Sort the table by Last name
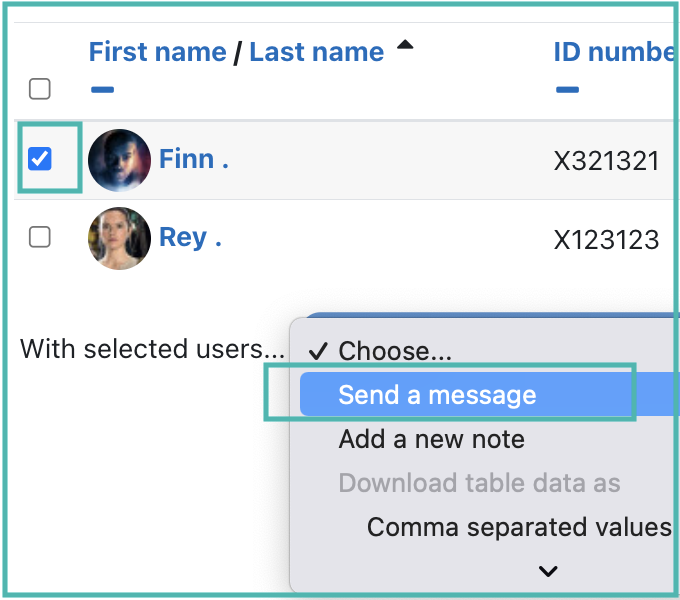The width and height of the screenshot is (680, 600). coord(316,53)
